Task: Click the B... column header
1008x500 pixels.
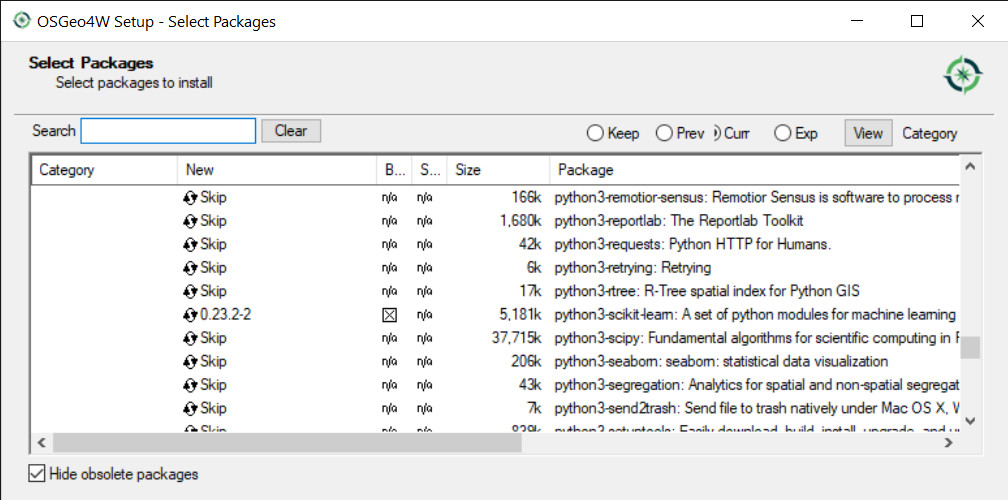Action: [394, 170]
